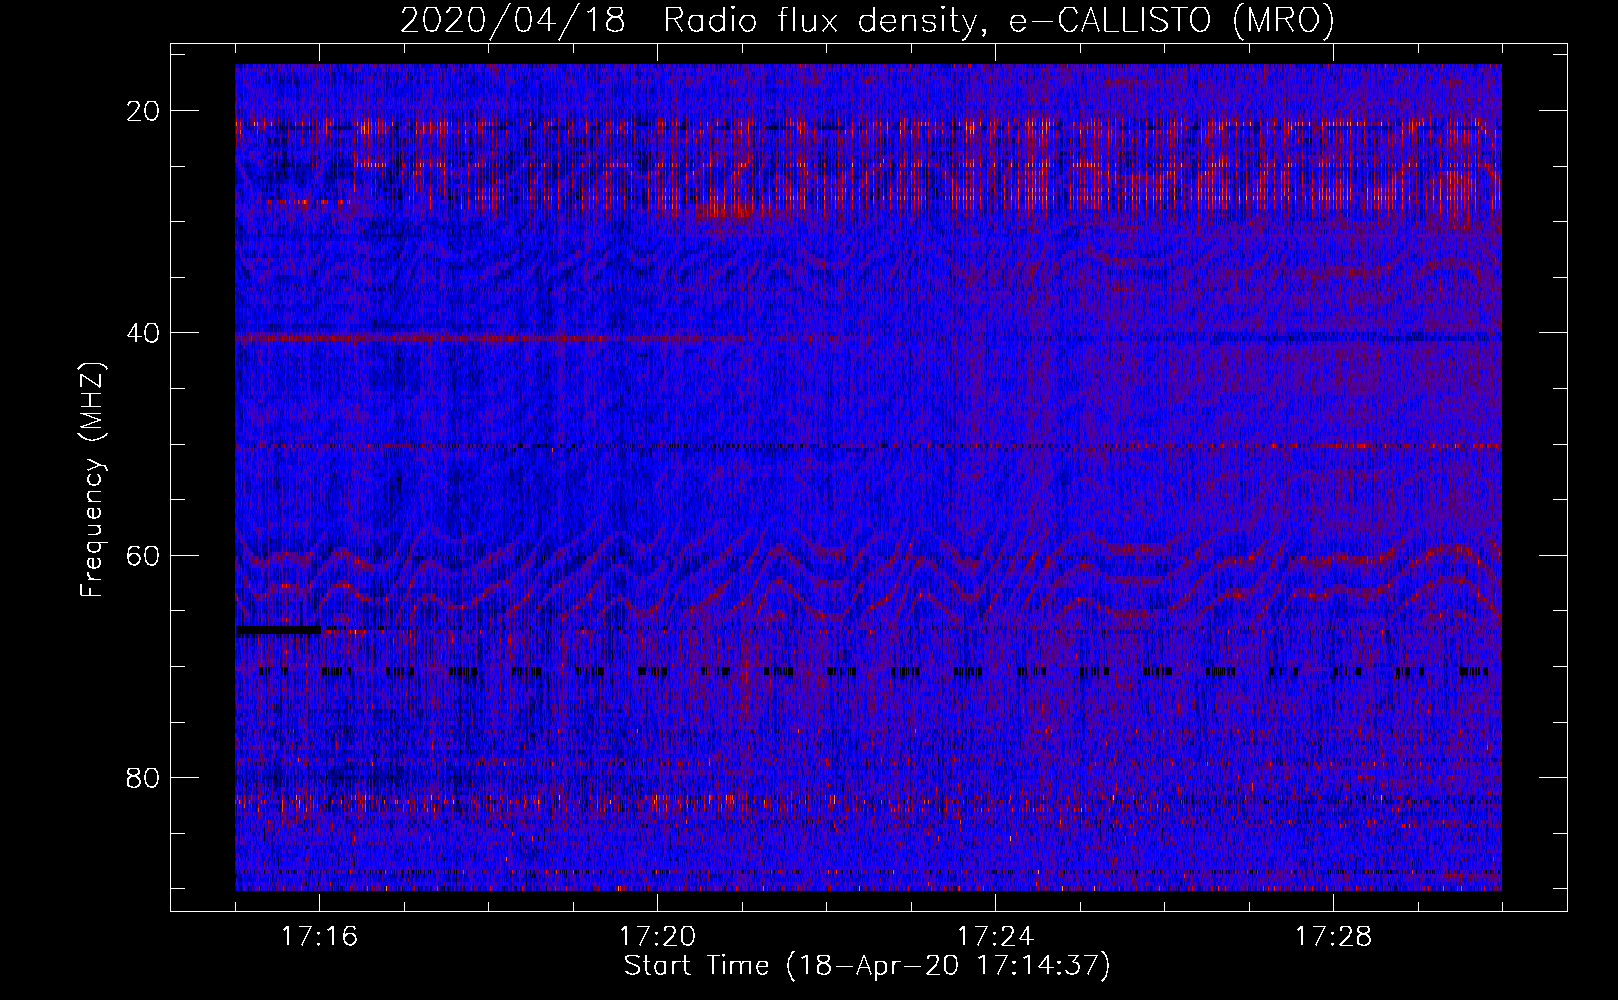This screenshot has height=1000, width=1618.
Task: Click the '17:24' time tick label
Action: tap(996, 937)
